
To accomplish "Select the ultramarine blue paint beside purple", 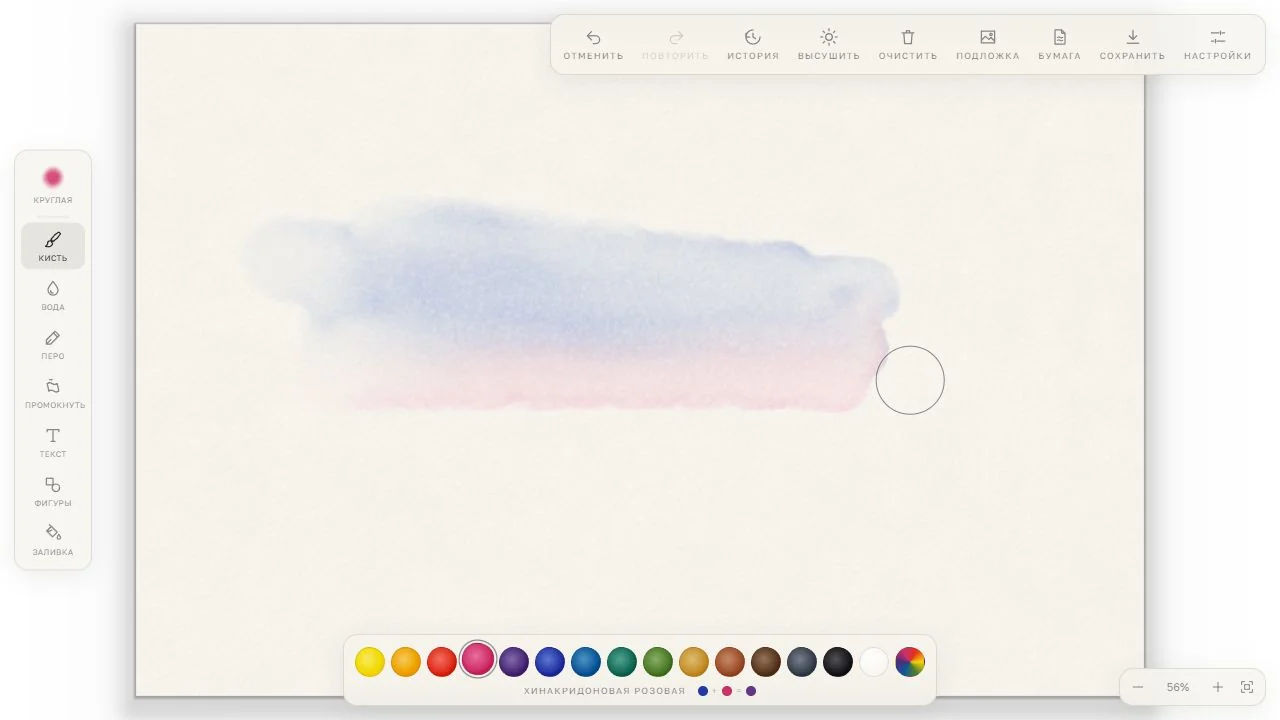I will click(x=550, y=662).
